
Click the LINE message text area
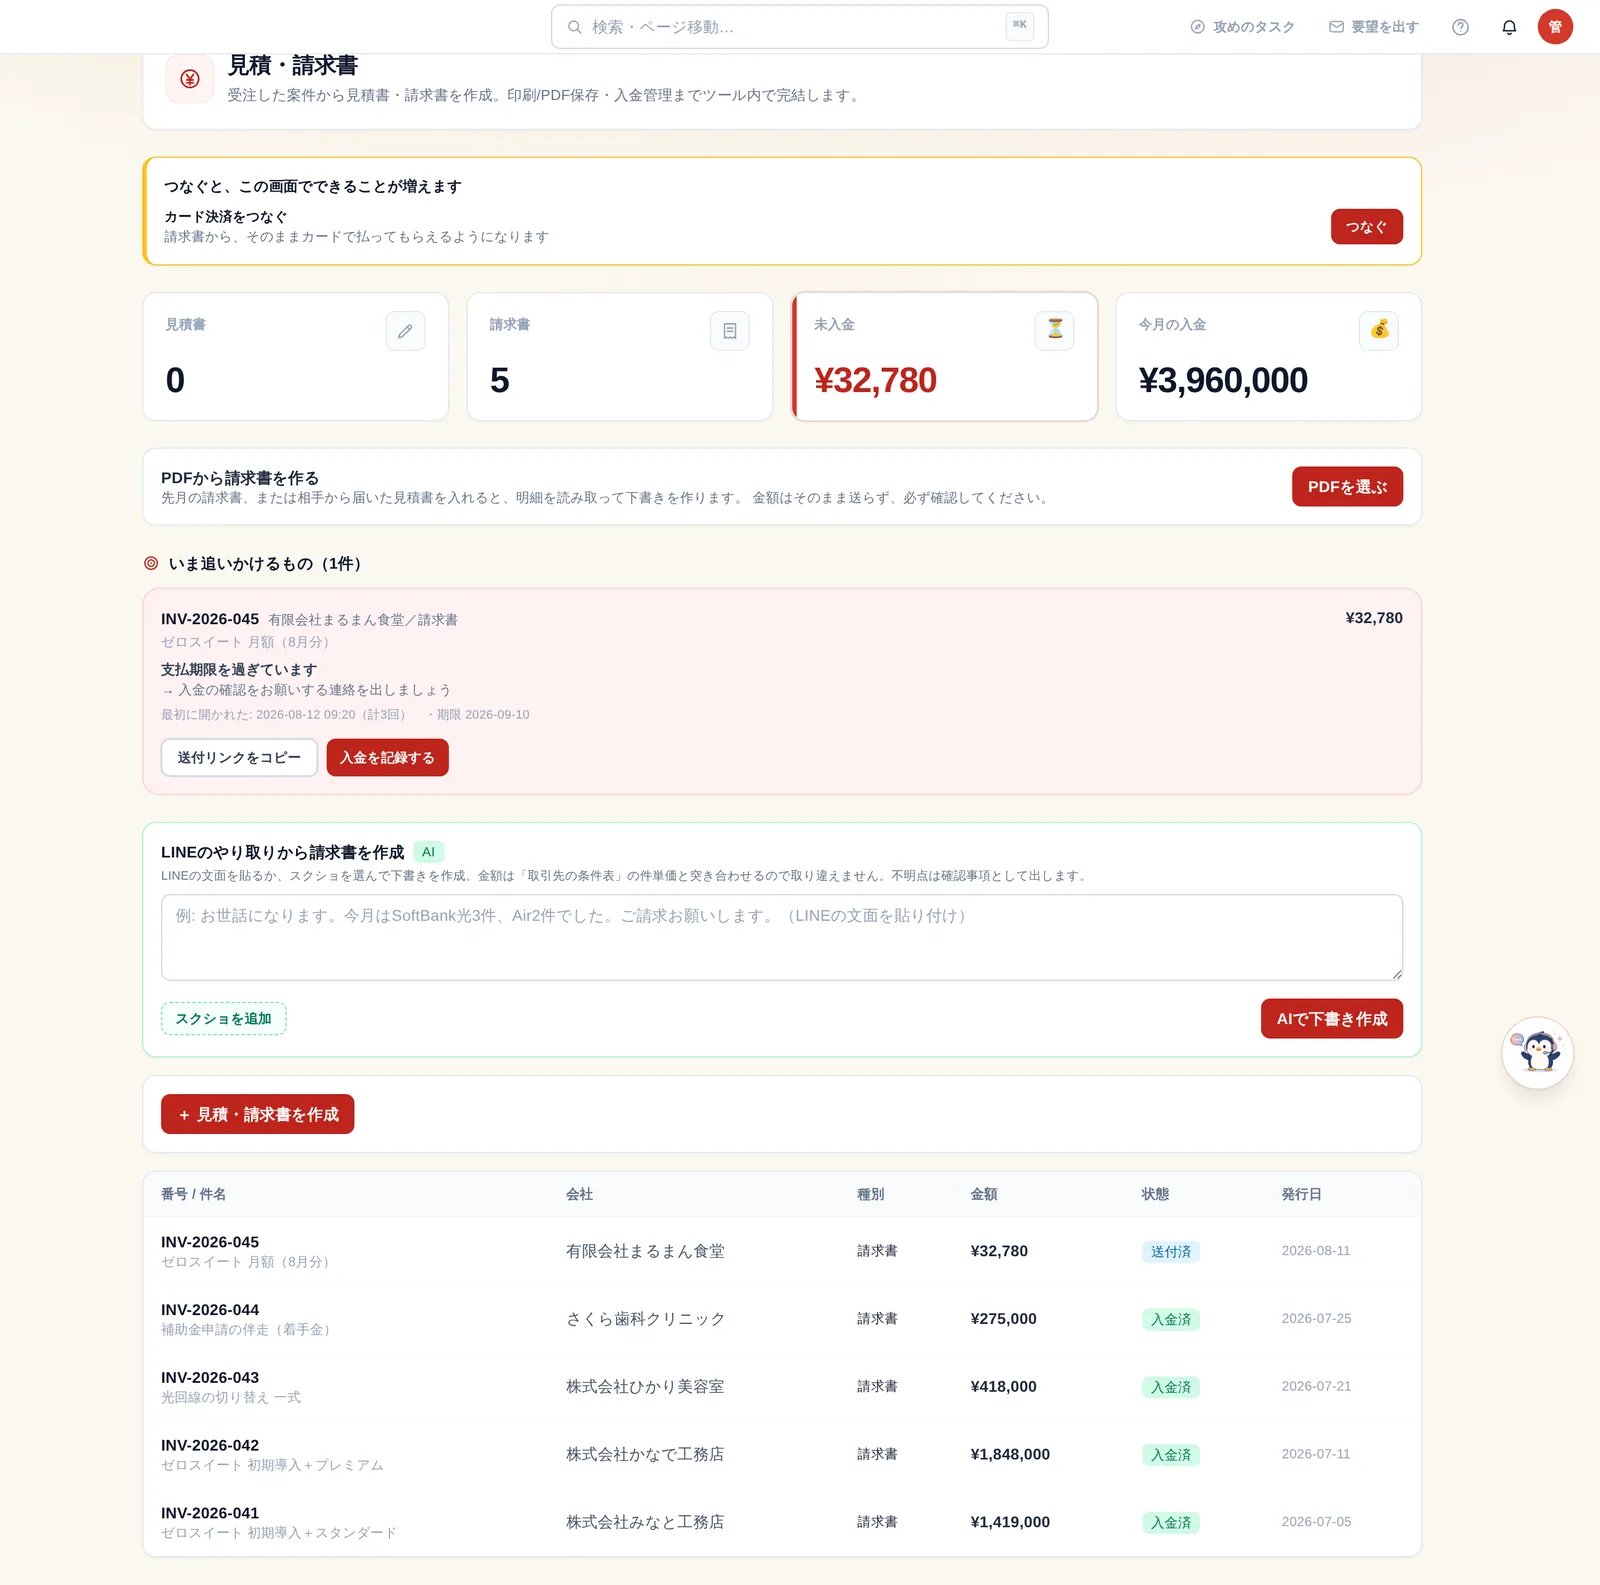[x=781, y=937]
